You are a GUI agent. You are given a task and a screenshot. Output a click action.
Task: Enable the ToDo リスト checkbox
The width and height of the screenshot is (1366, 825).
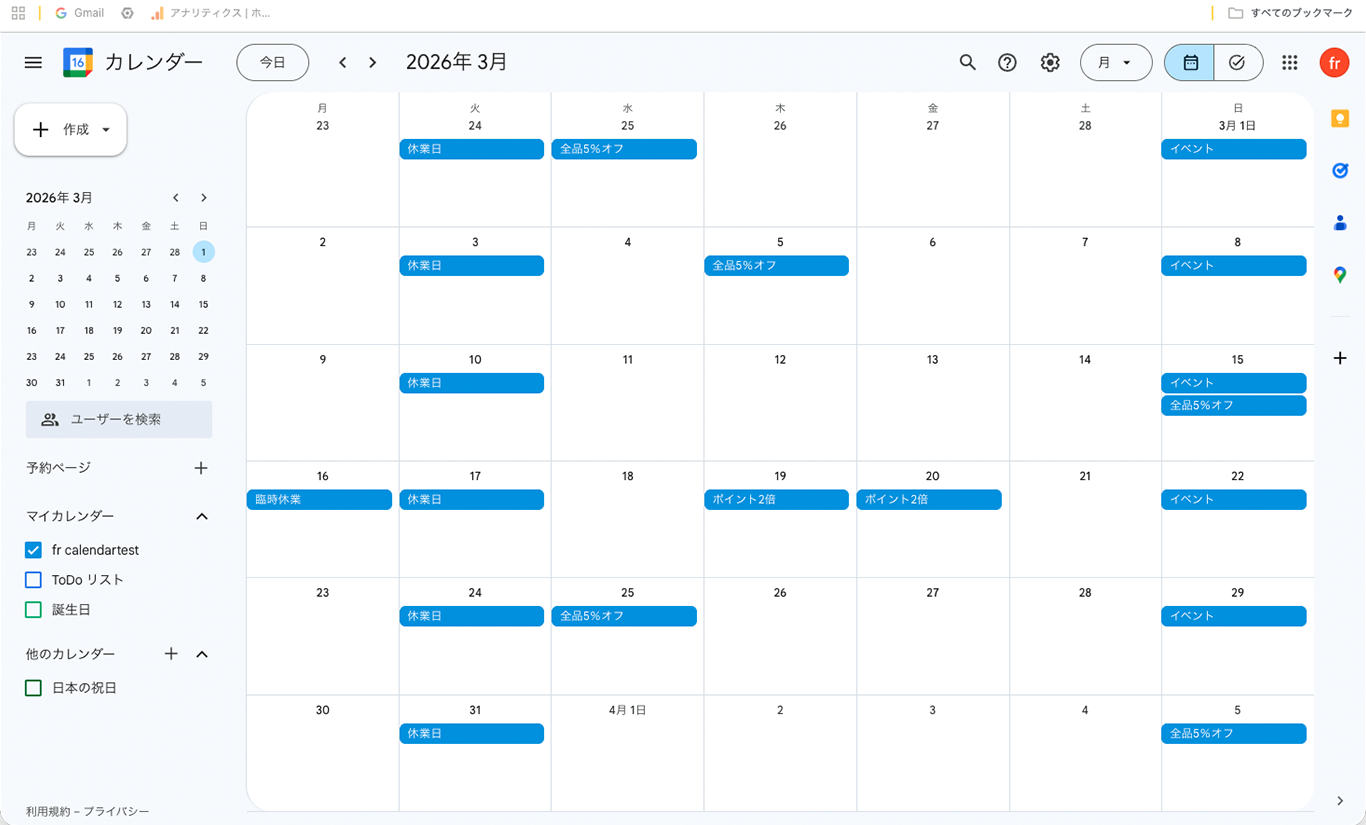(x=33, y=580)
